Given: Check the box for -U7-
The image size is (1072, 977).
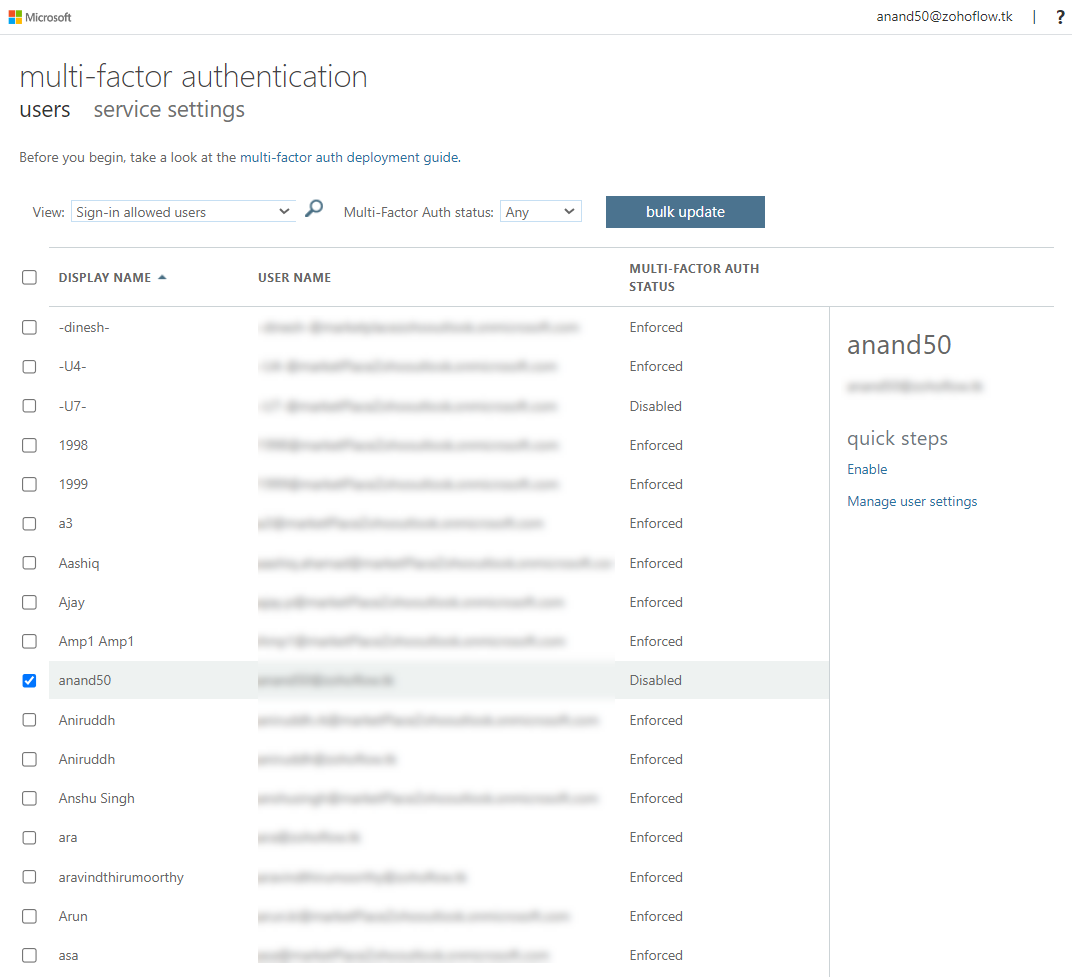Looking at the screenshot, I should click(x=29, y=406).
